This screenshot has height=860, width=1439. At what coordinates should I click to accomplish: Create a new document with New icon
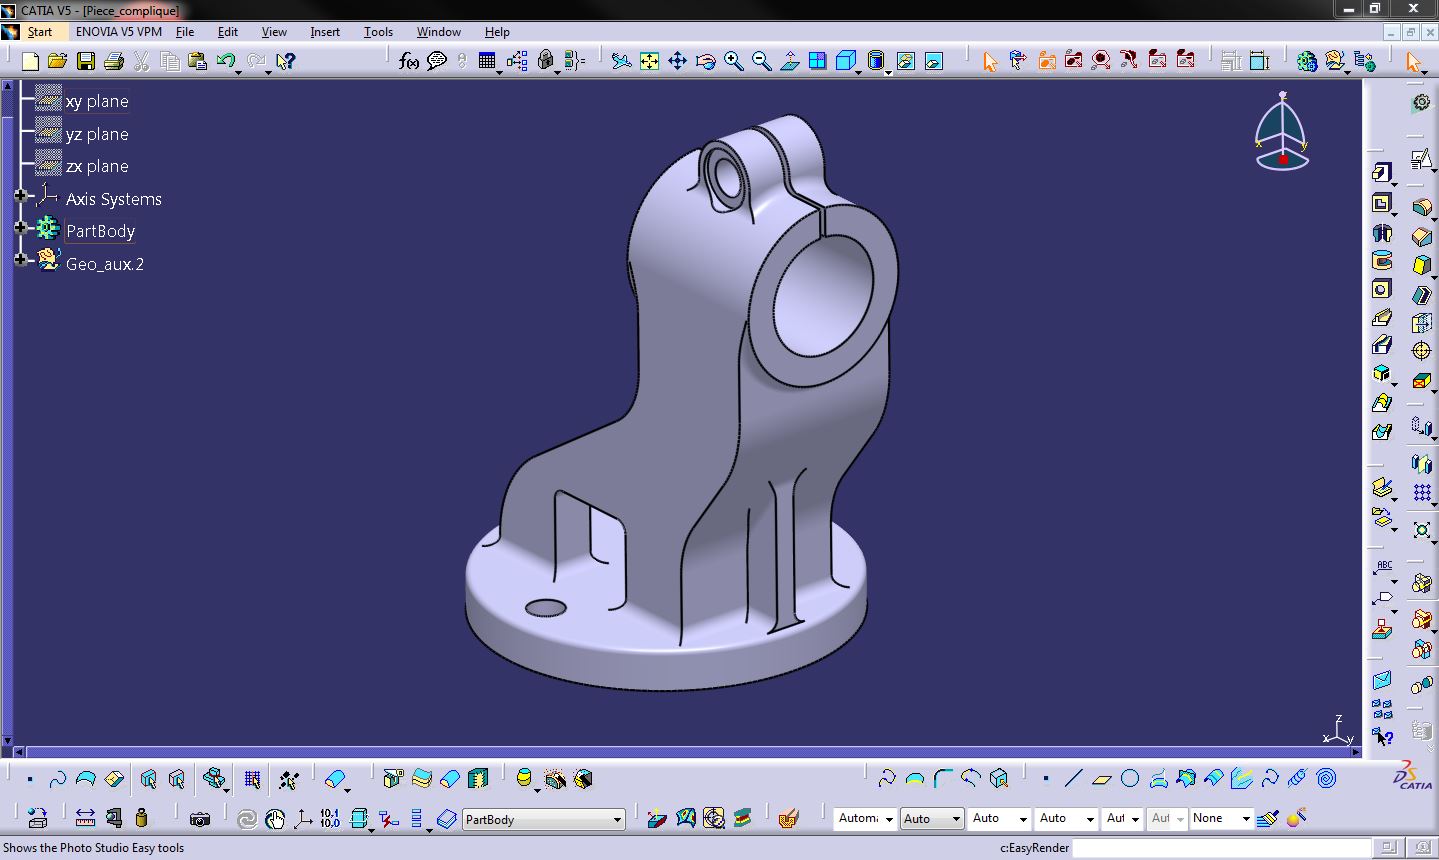point(30,61)
